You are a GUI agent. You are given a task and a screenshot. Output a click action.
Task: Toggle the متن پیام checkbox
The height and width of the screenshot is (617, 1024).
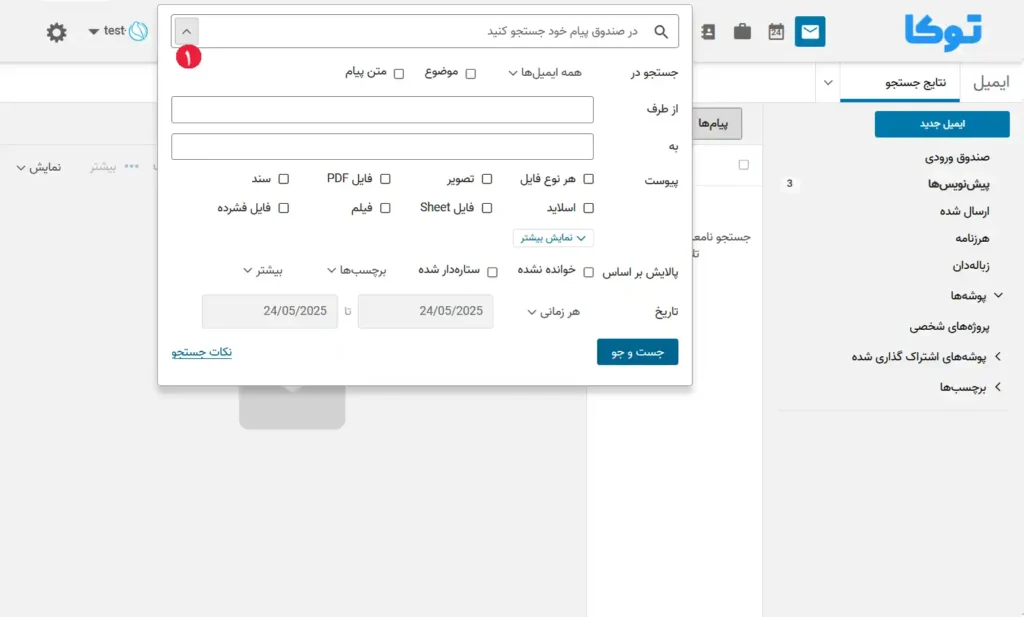pyautogui.click(x=399, y=74)
